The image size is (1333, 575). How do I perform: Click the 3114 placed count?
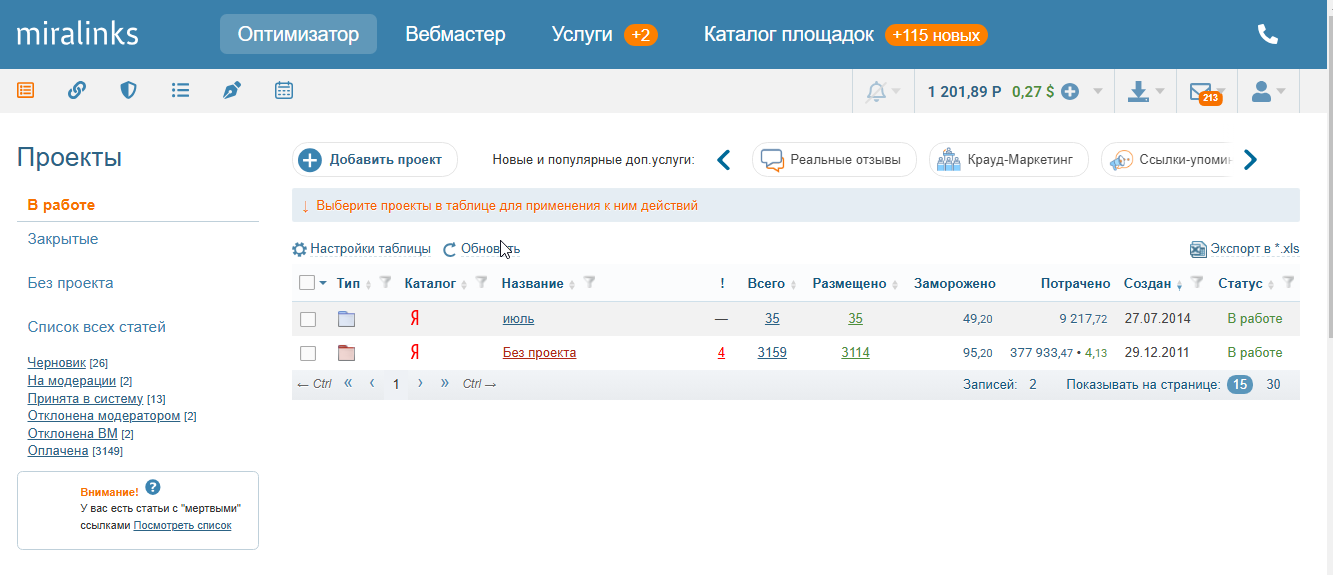pos(855,353)
